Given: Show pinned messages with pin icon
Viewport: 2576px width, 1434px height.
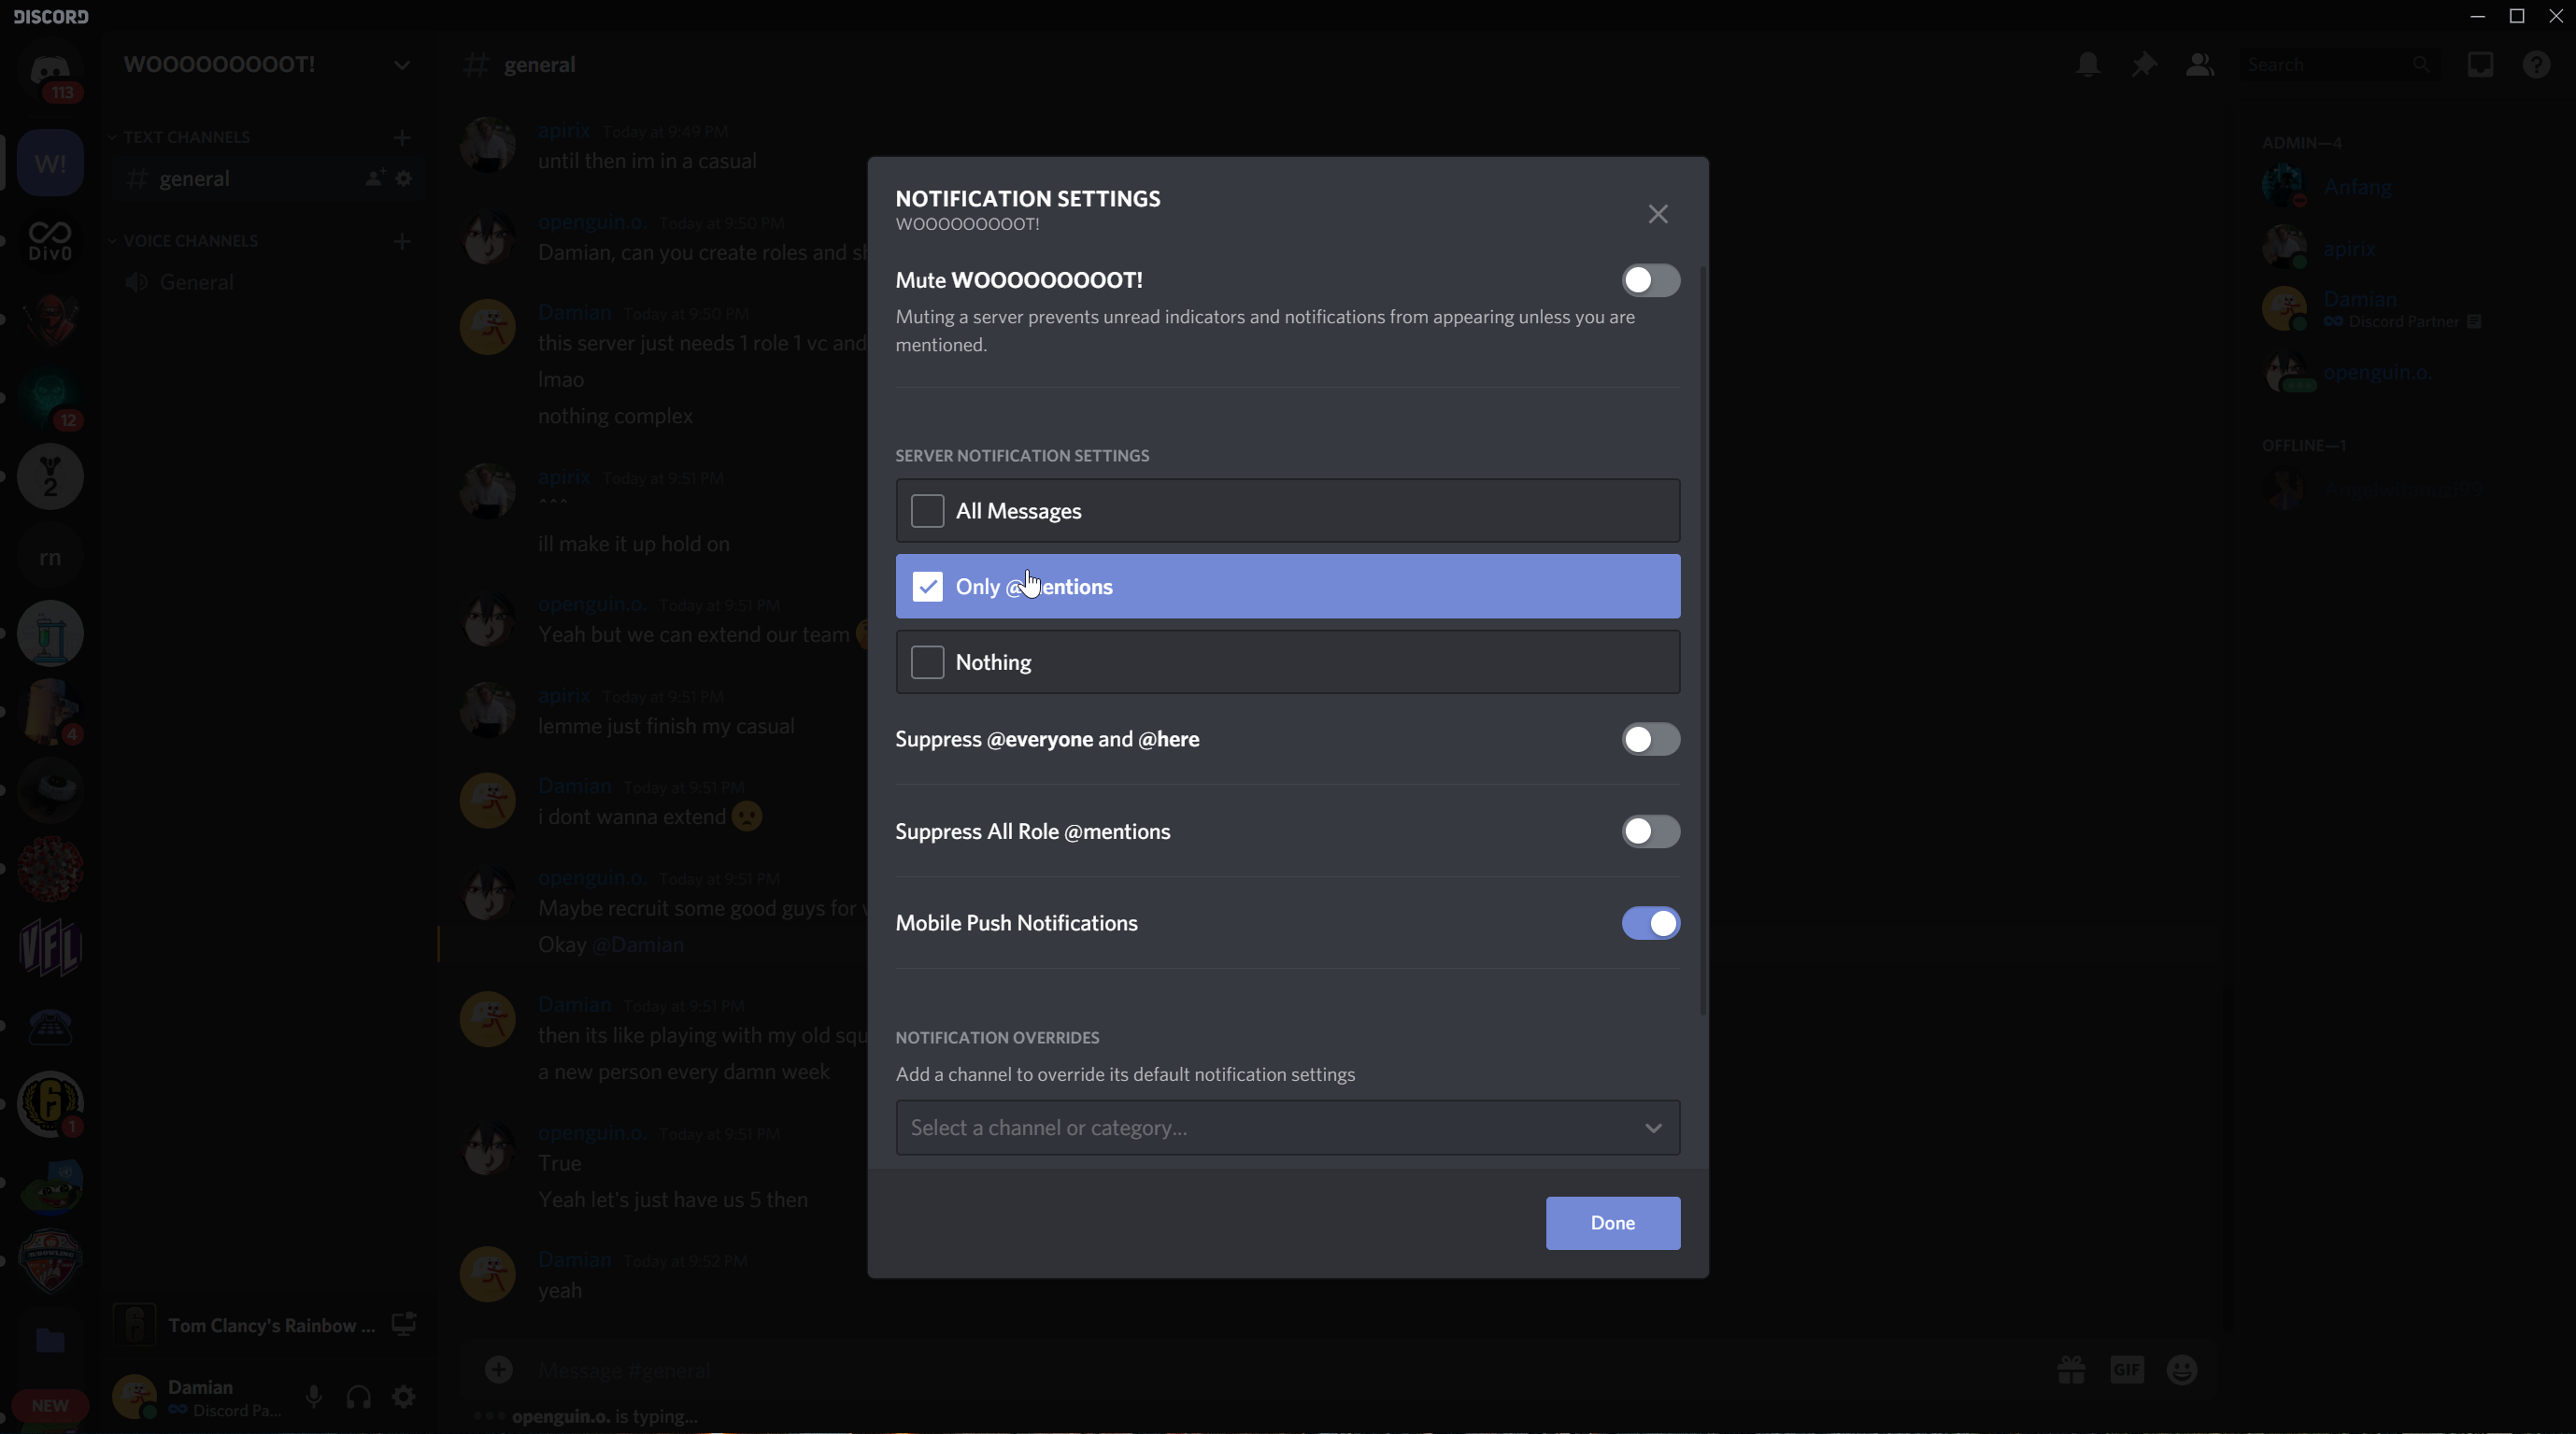Looking at the screenshot, I should 2143,65.
